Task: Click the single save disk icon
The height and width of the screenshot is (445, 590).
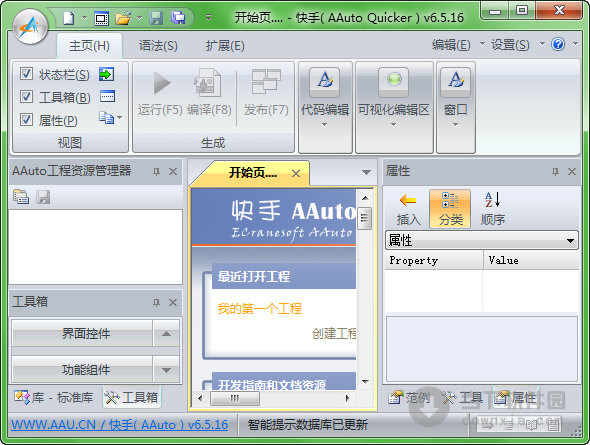Action: coord(156,18)
